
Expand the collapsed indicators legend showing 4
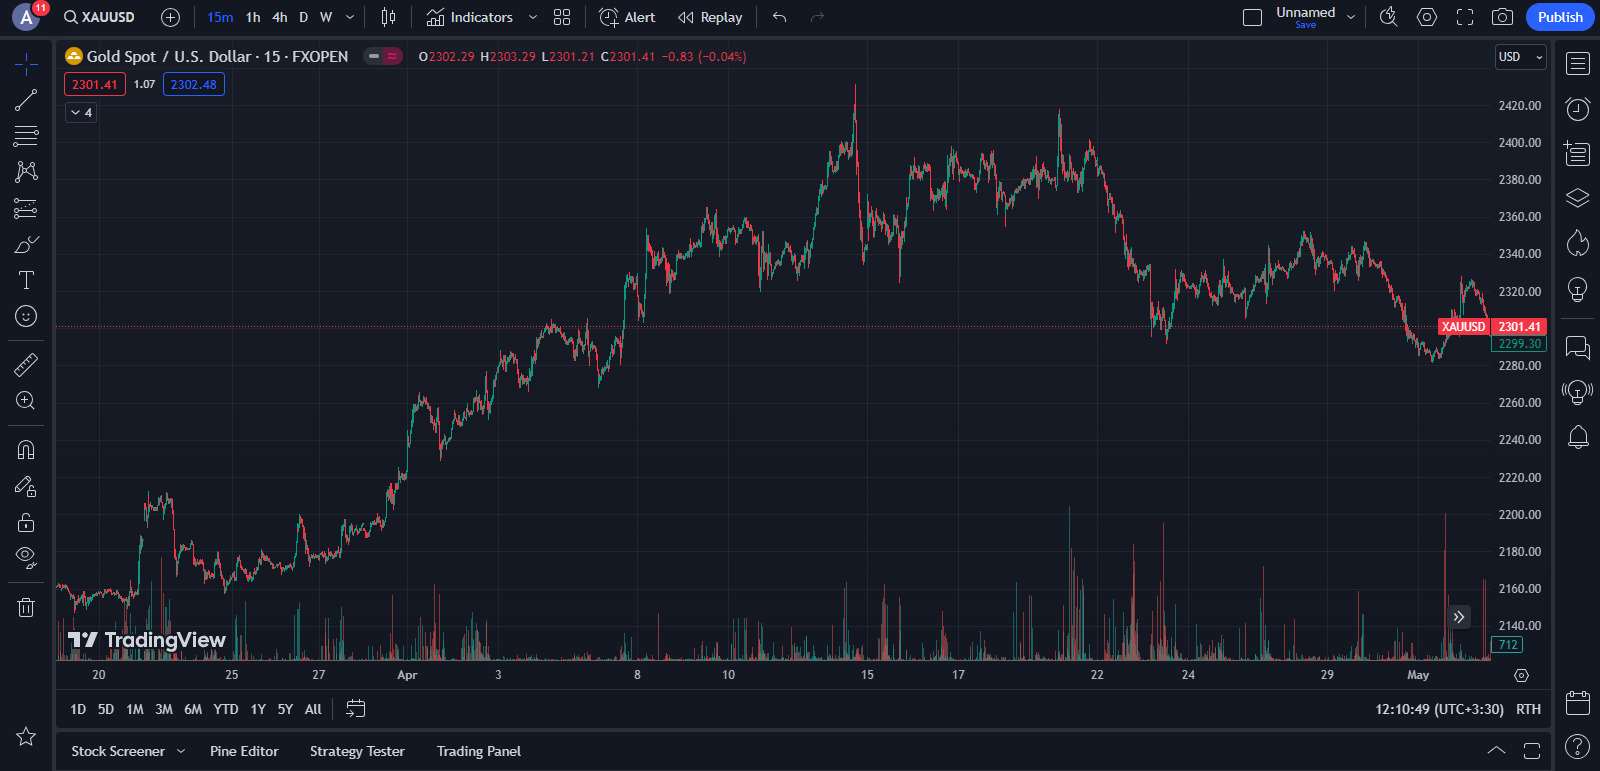[x=81, y=113]
